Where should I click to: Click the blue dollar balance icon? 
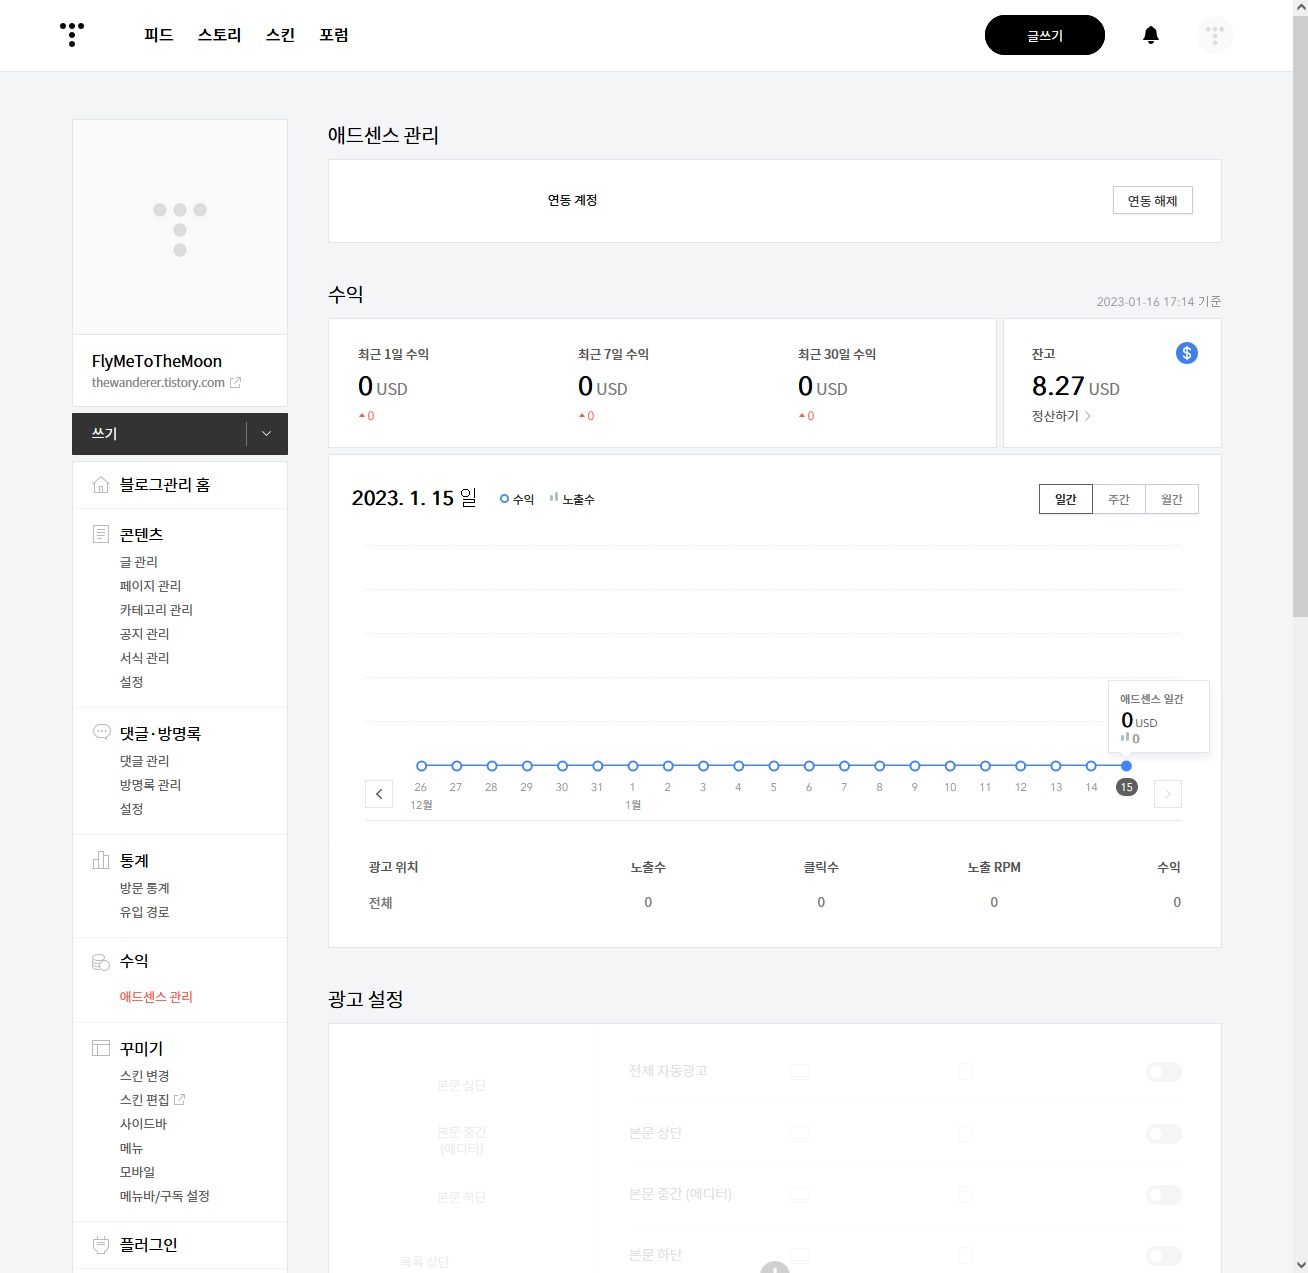point(1187,353)
